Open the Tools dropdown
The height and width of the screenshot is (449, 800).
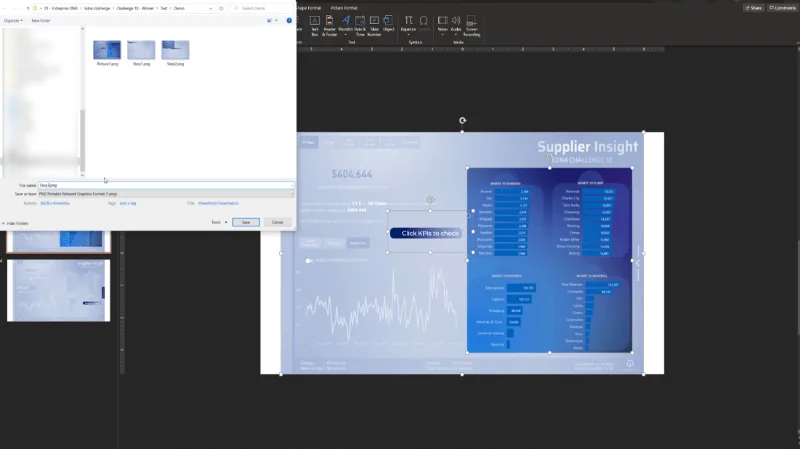click(x=219, y=222)
